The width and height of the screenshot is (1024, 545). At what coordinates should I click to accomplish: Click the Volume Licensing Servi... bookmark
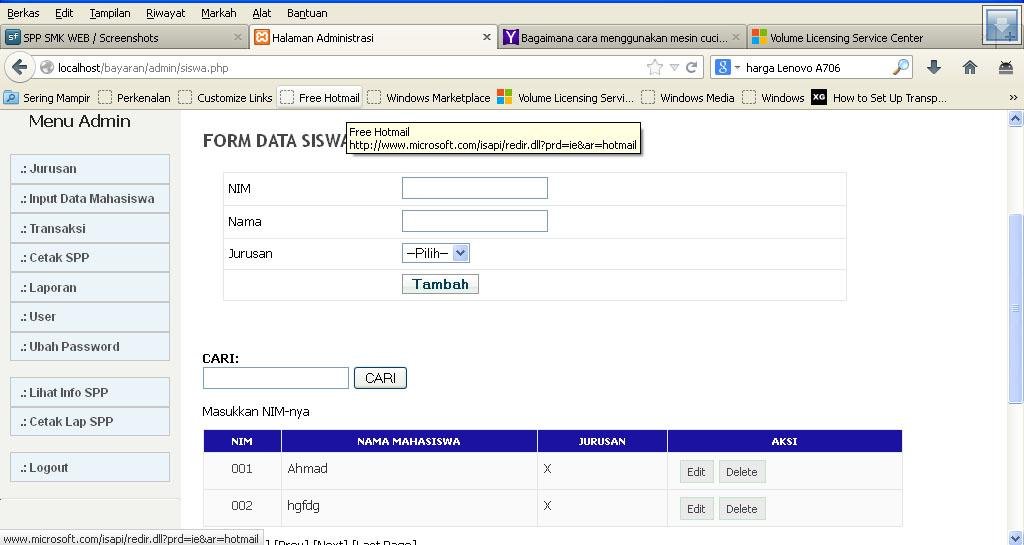pyautogui.click(x=566, y=98)
